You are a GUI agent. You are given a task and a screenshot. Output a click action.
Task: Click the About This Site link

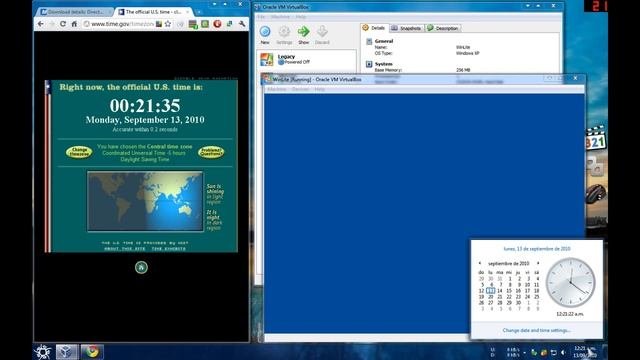tap(124, 249)
